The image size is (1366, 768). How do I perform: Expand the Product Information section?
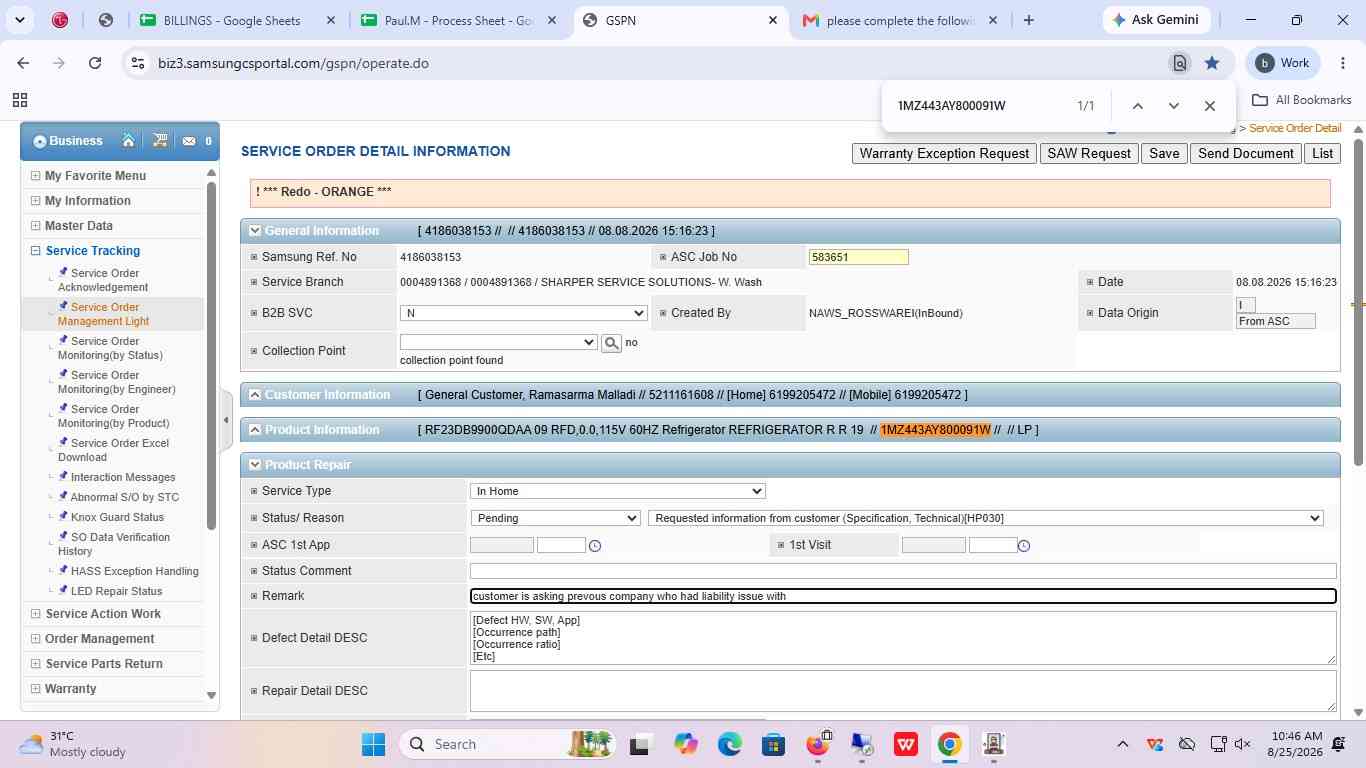(254, 430)
